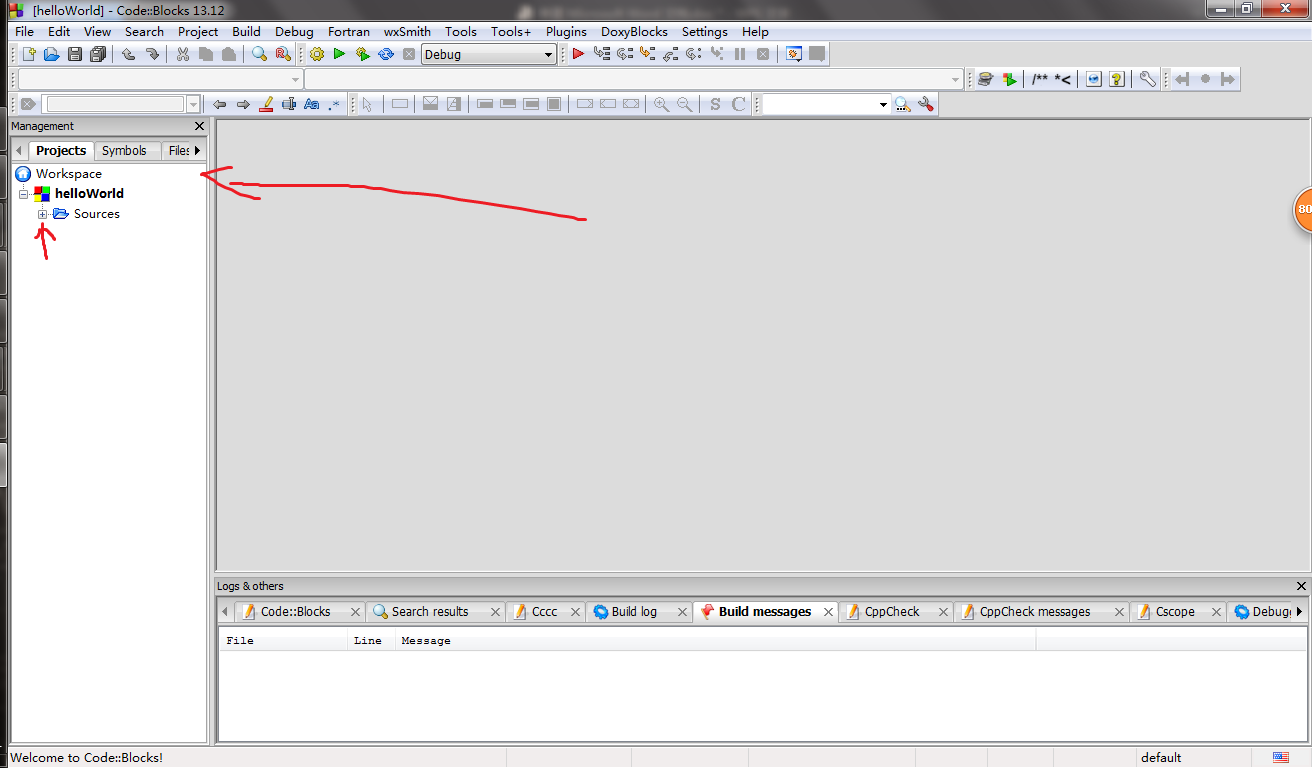The image size is (1312, 768).
Task: Close the Management panel
Action: point(199,126)
